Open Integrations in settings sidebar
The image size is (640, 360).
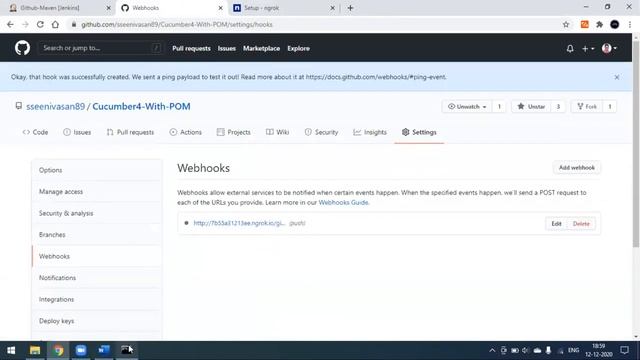click(97, 300)
